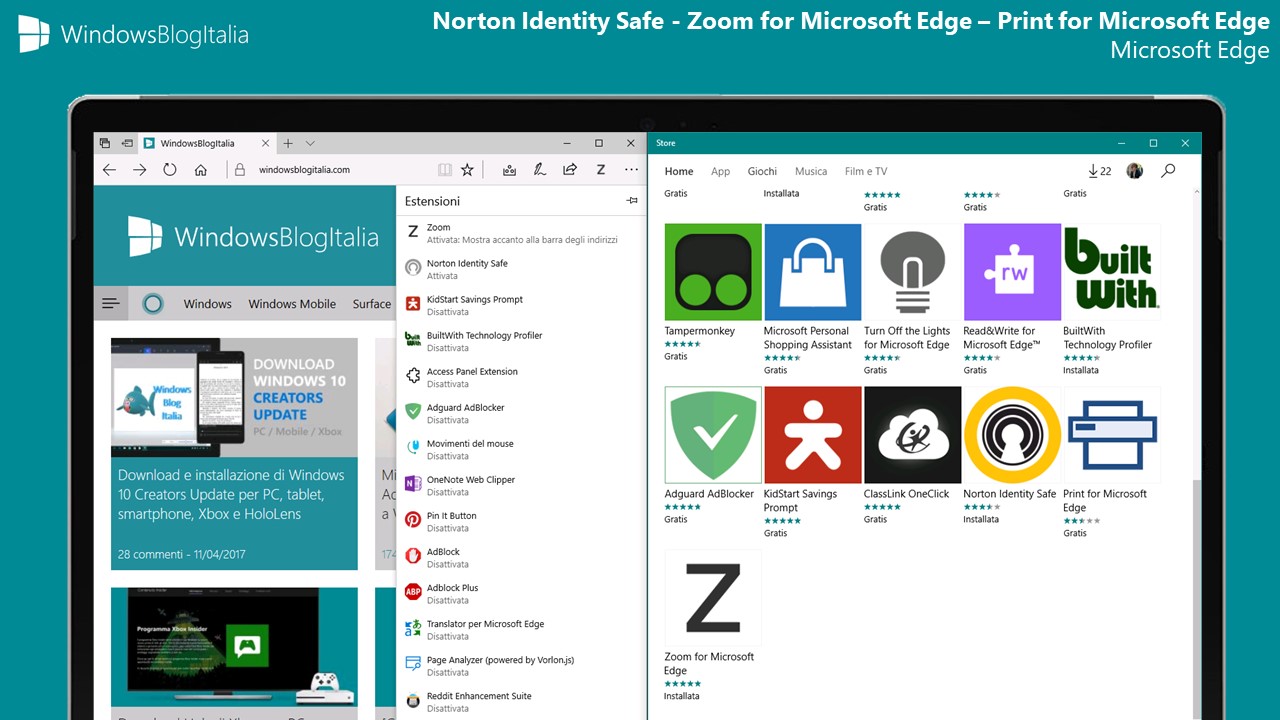
Task: Open Microsoft Personal Shopping Assistant tile
Action: pyautogui.click(x=812, y=299)
